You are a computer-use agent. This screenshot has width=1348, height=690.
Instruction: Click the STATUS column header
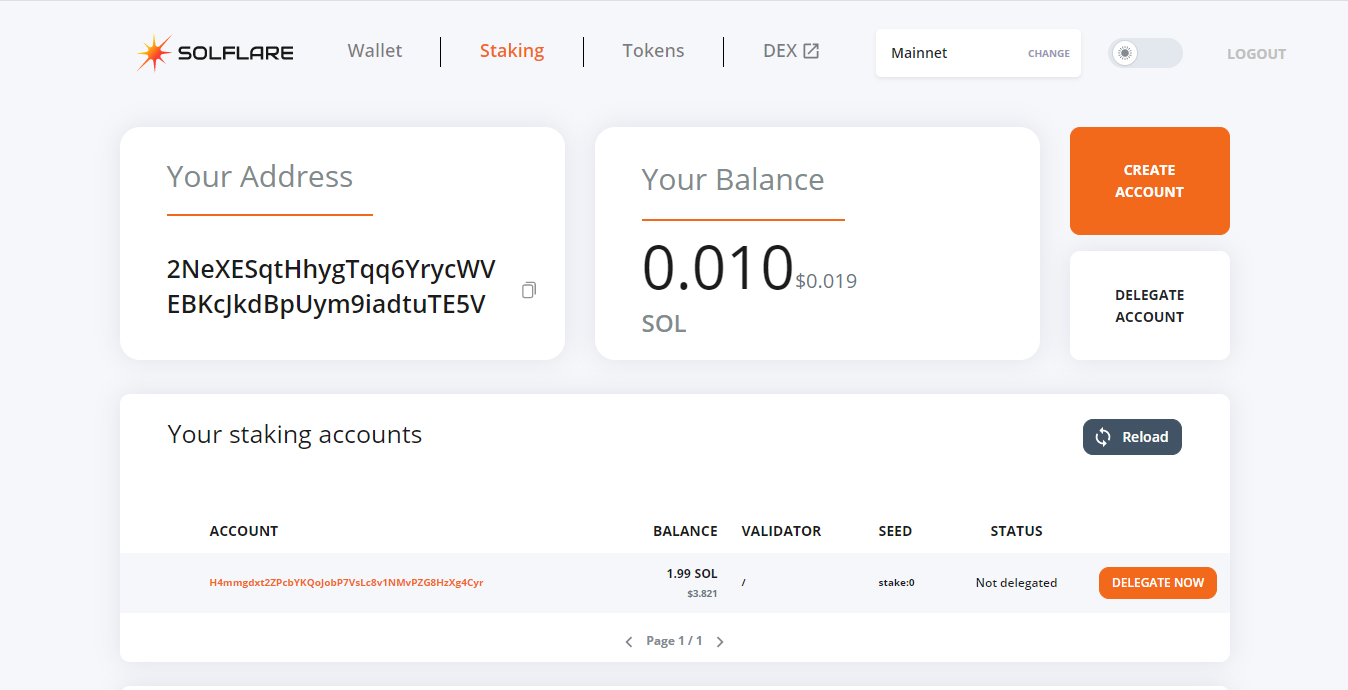[1016, 531]
